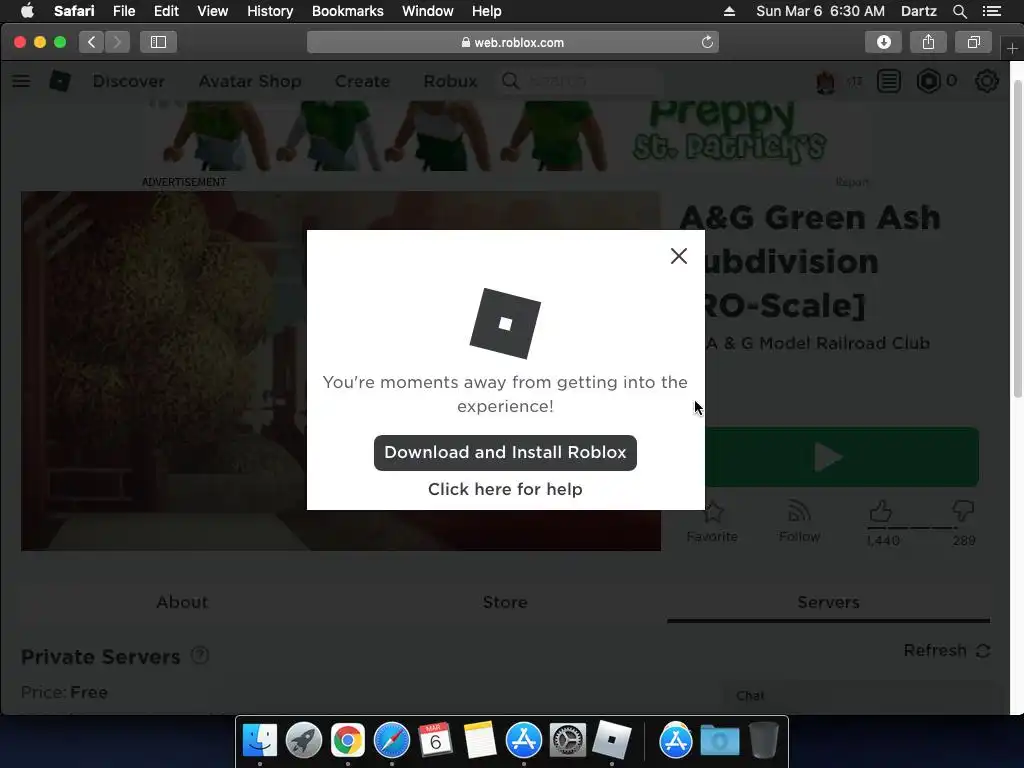1024x768 pixels.
Task: Click the Roblox logo in the dialog
Action: [505, 323]
